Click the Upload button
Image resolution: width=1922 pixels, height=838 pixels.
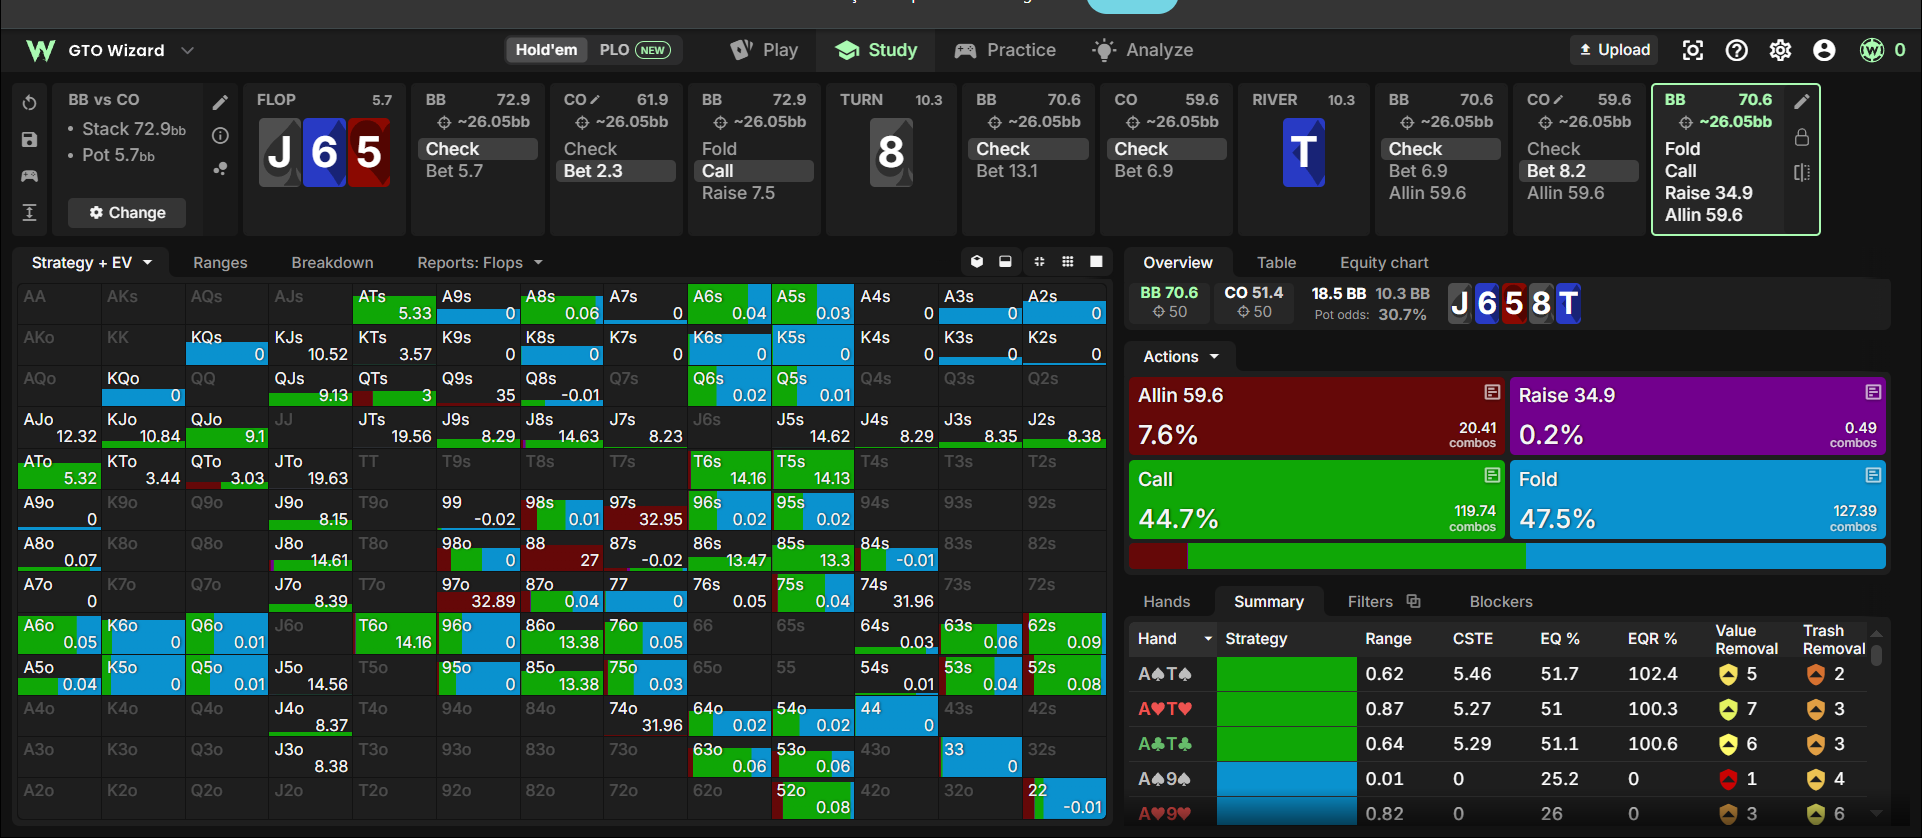[x=1615, y=50]
